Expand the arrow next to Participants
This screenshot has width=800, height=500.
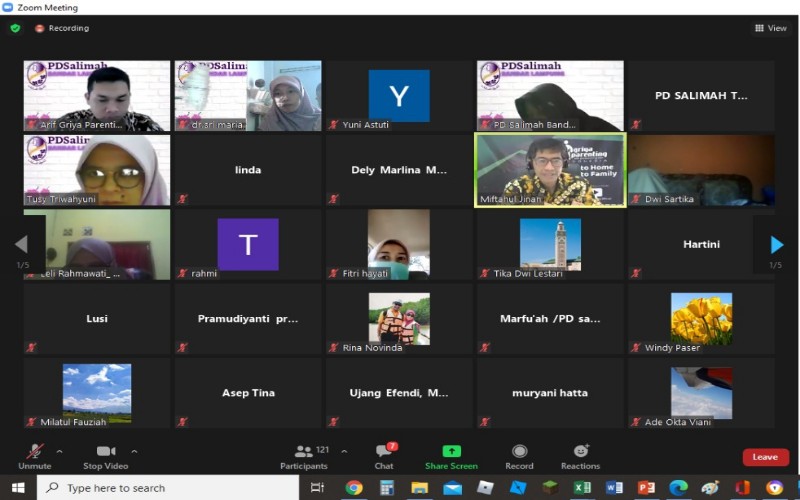pos(344,452)
